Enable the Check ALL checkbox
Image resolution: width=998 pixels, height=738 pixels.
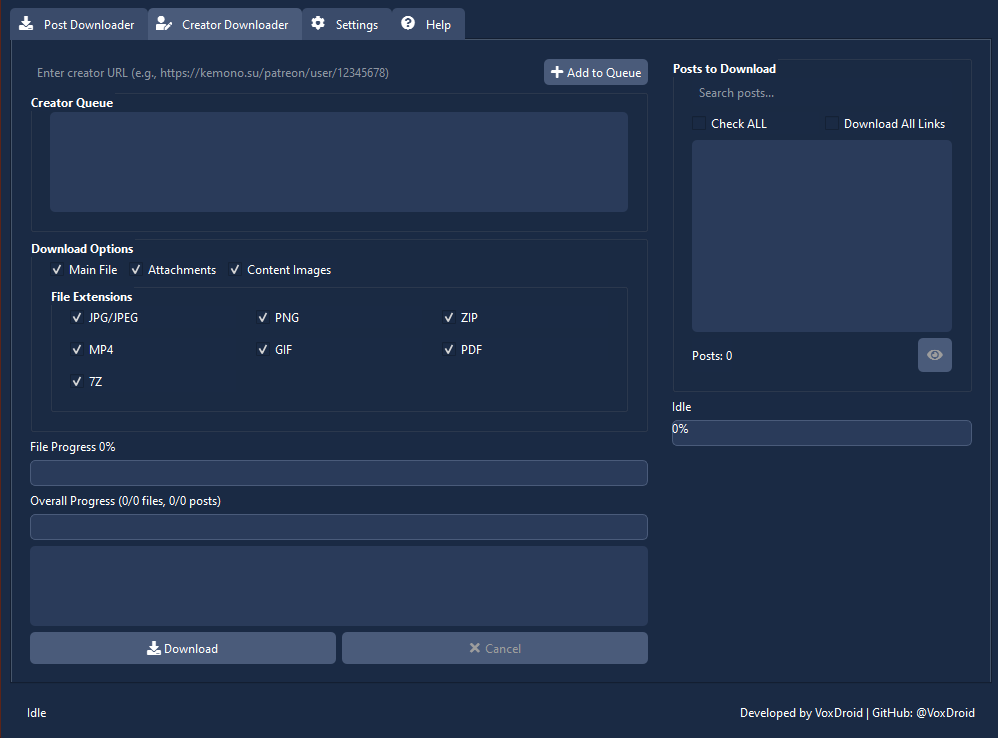[697, 122]
